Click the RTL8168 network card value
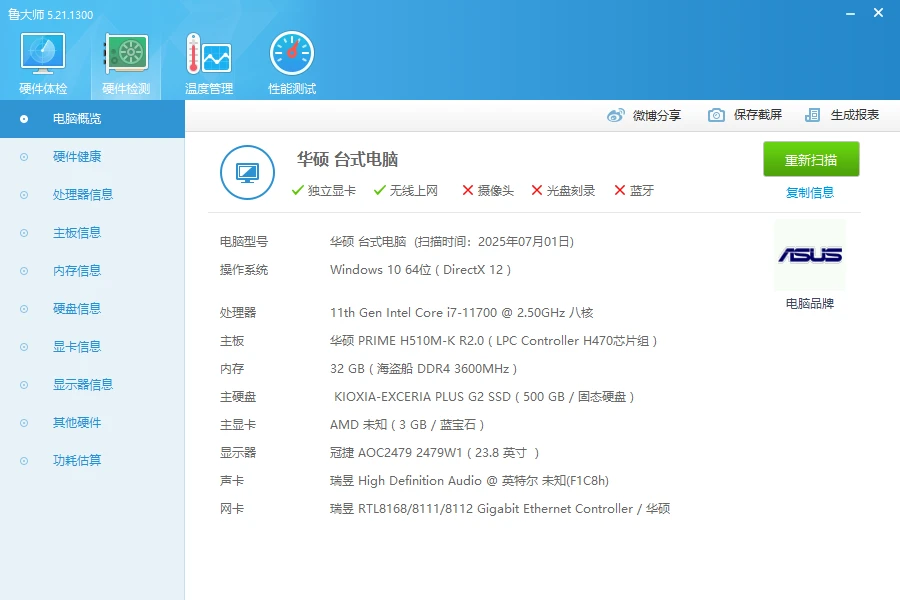The height and width of the screenshot is (600, 900). click(499, 509)
